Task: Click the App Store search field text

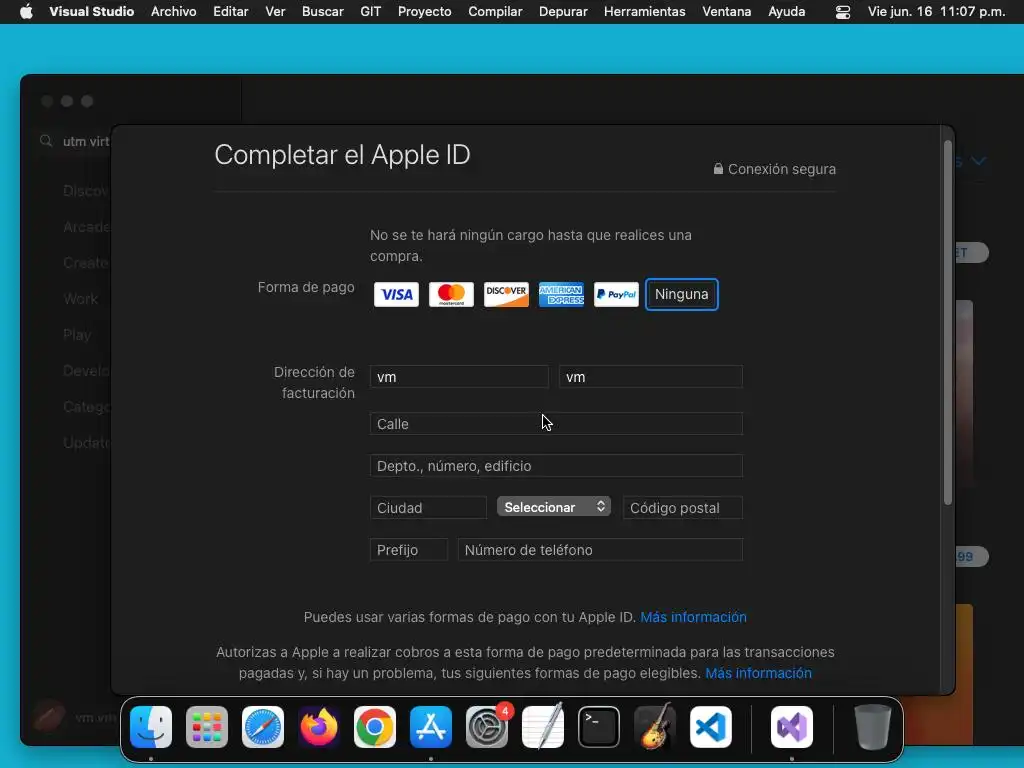Action: coord(86,141)
